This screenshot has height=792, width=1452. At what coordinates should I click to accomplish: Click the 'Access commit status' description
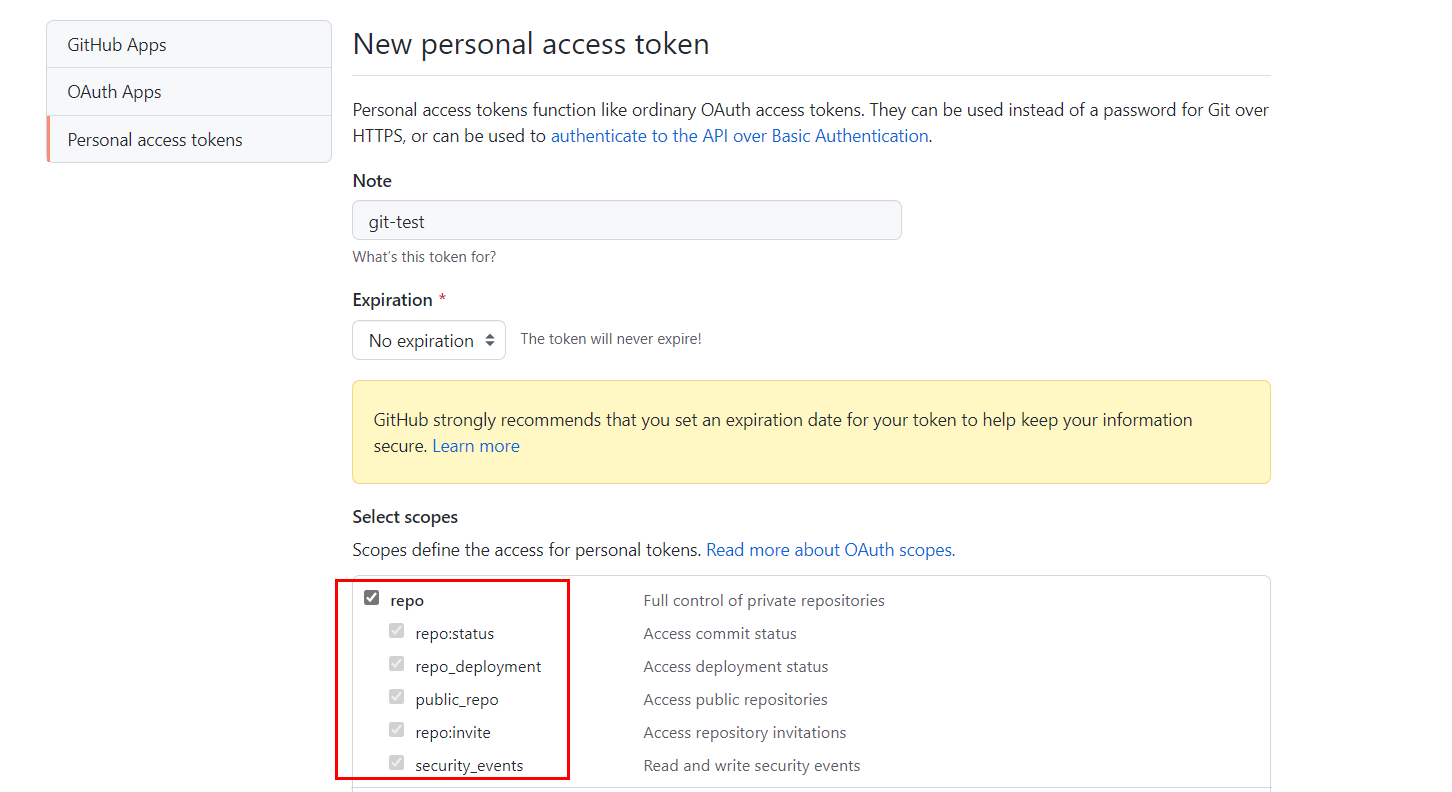(x=720, y=634)
